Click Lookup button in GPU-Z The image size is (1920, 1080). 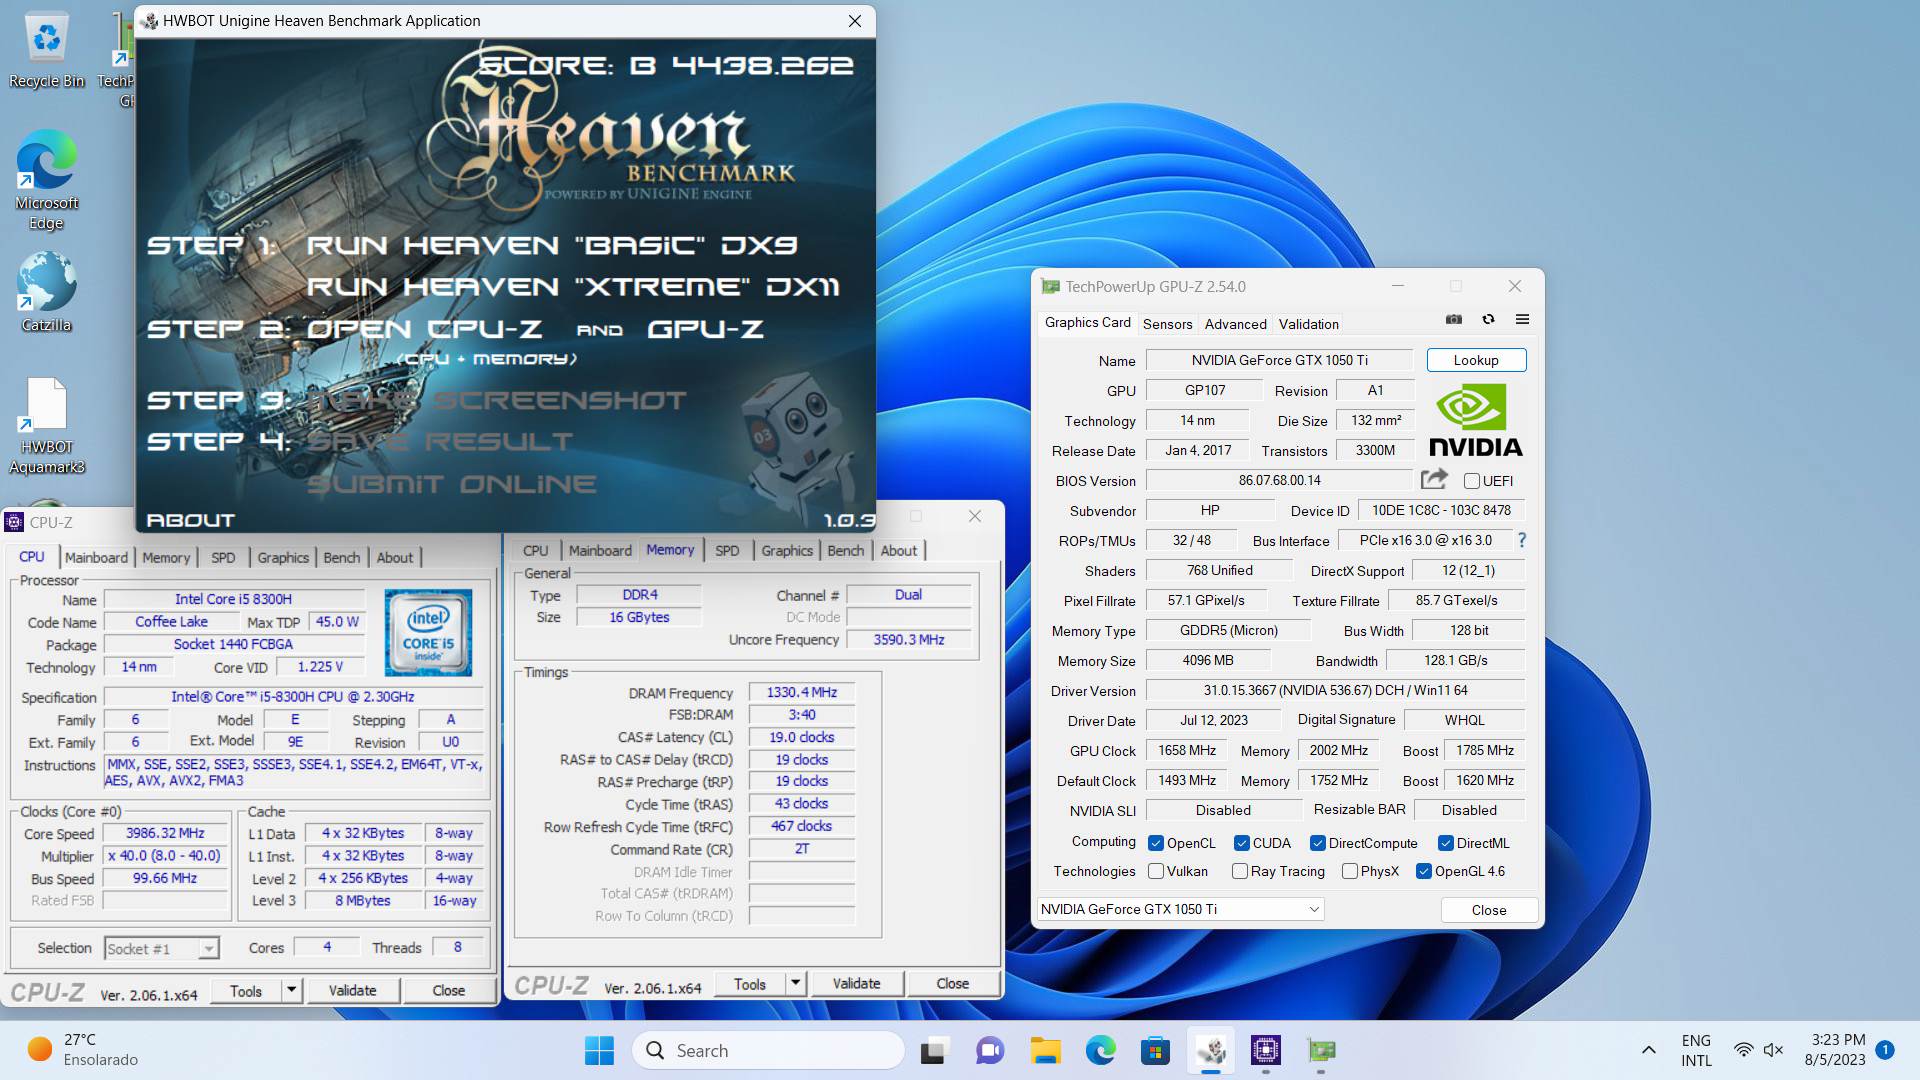click(x=1476, y=360)
